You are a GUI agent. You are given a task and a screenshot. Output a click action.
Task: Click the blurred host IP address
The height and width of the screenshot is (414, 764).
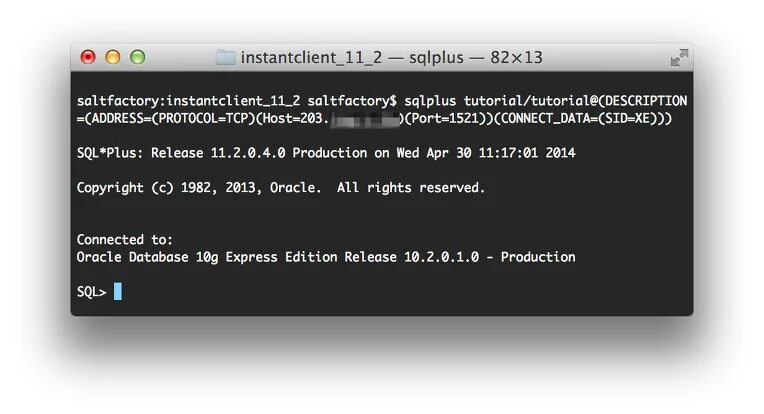(x=364, y=118)
